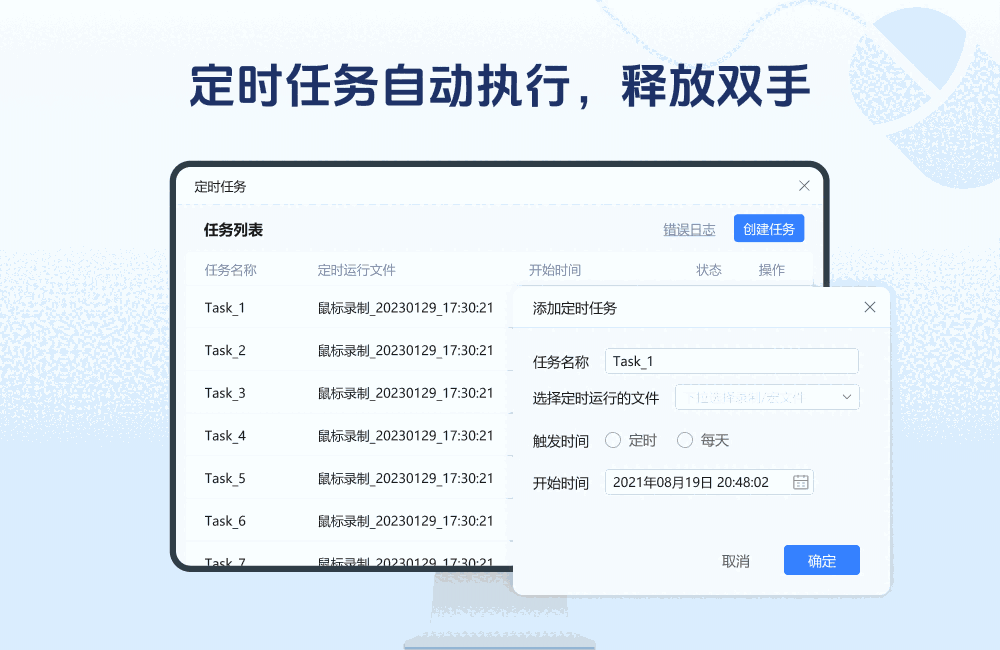Open the calendar date picker icon
This screenshot has width=1000, height=650.
(799, 481)
